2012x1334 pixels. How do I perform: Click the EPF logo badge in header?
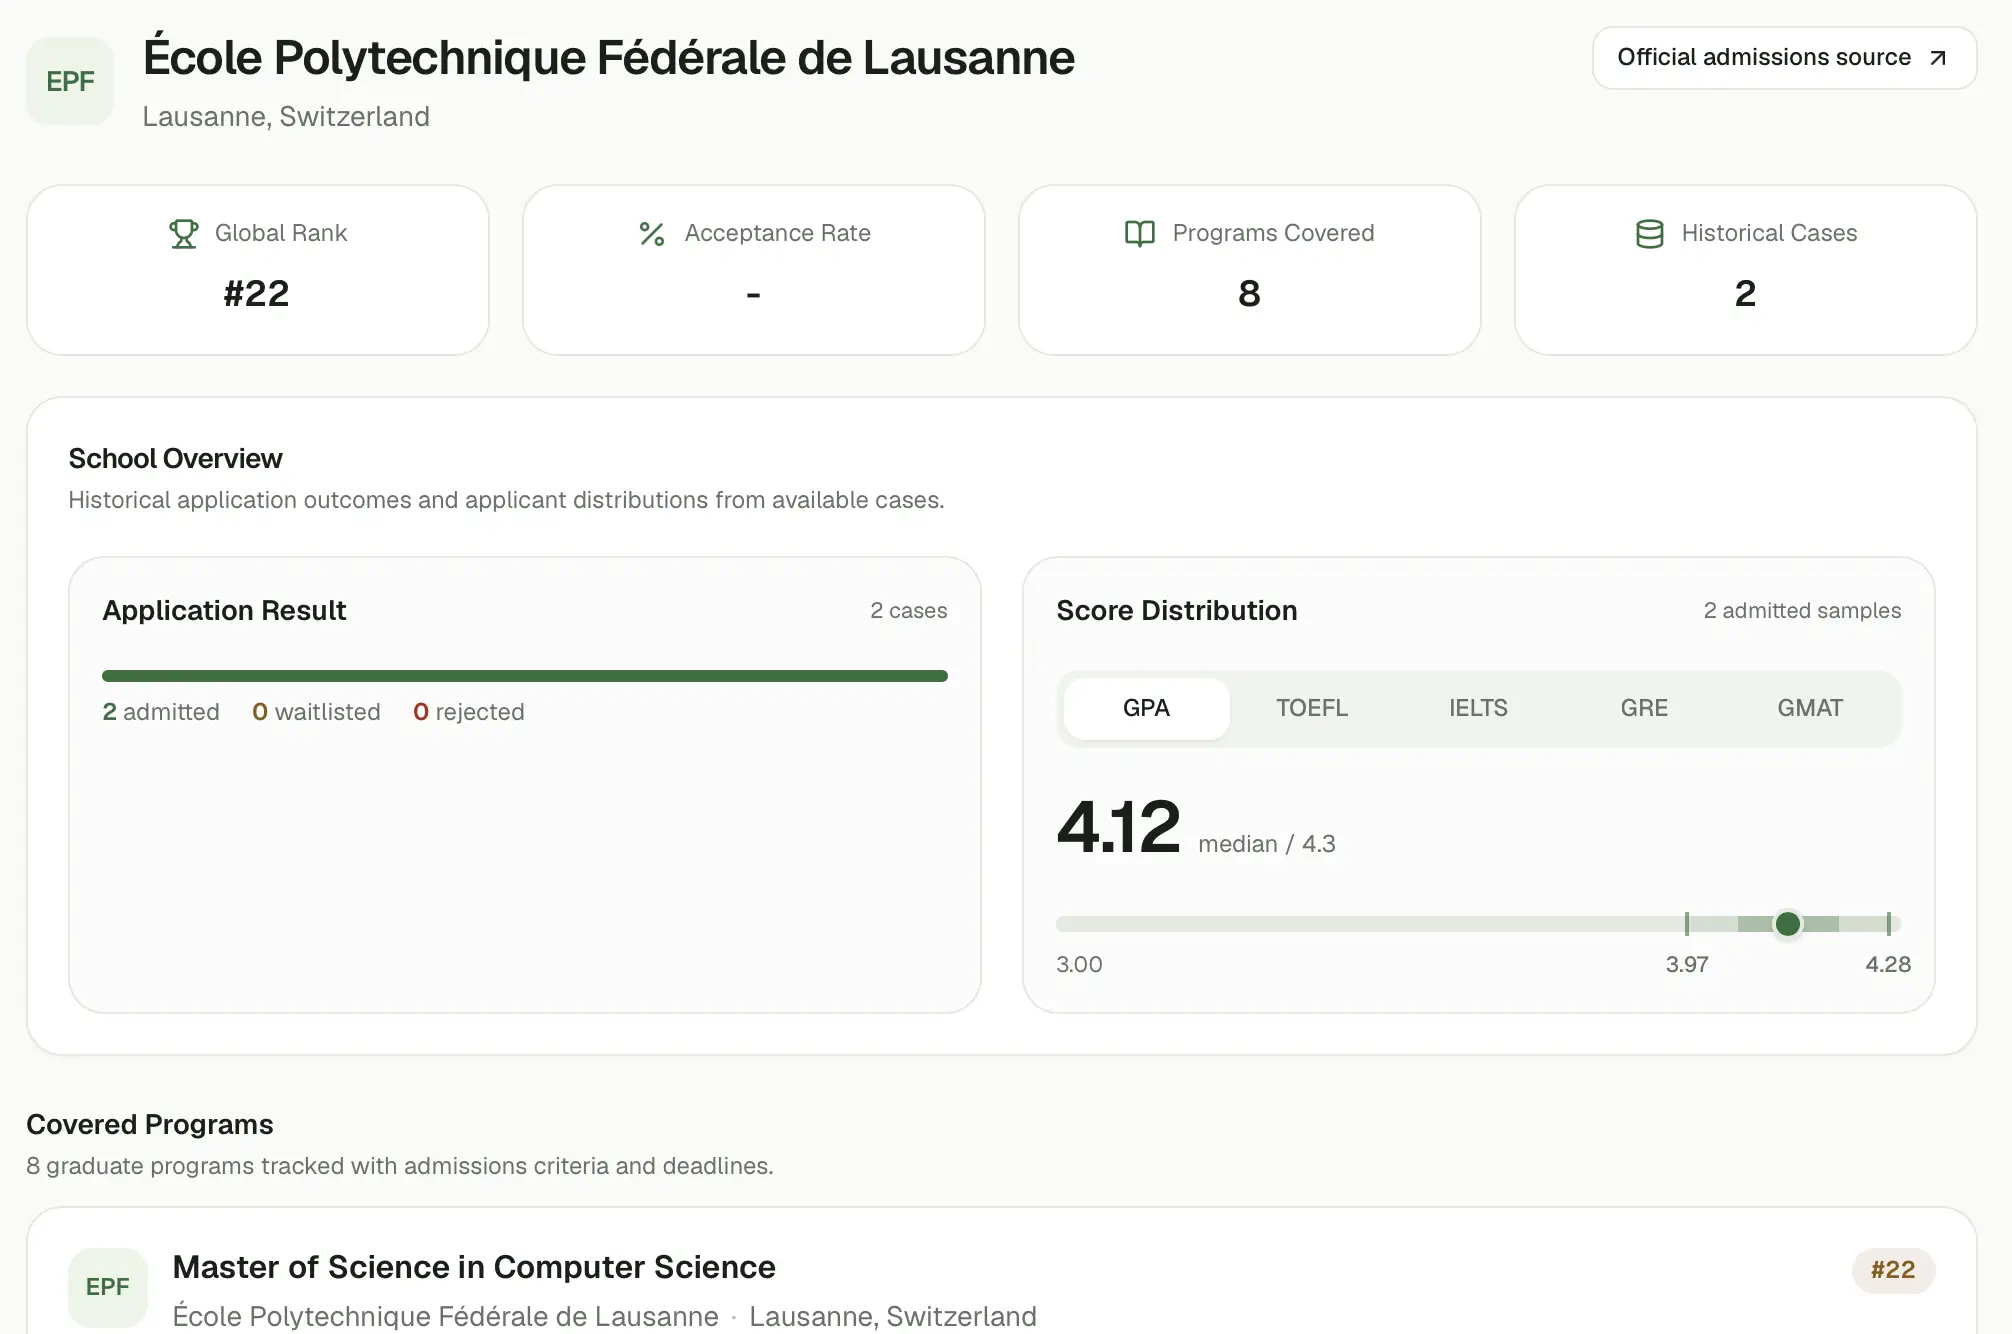coord(70,82)
